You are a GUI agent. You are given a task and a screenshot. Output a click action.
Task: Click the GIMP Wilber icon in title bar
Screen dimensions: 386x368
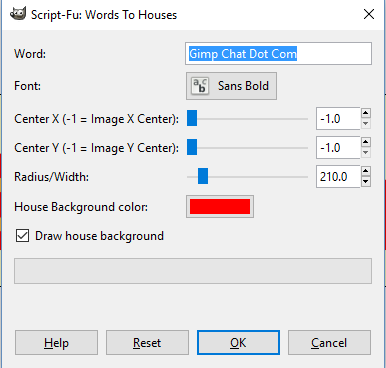(18, 14)
